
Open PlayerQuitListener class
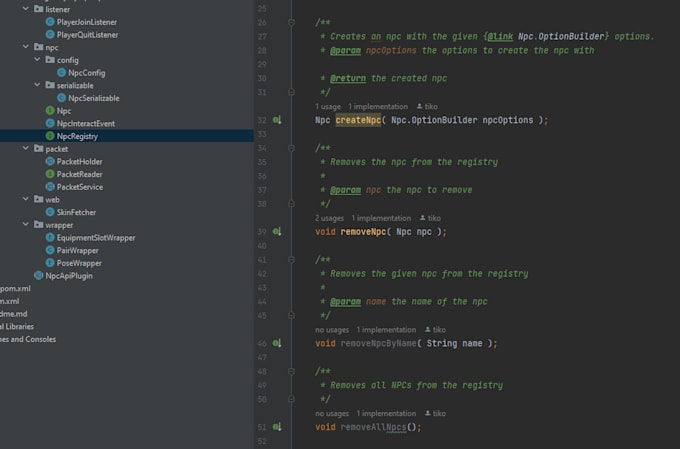click(87, 35)
